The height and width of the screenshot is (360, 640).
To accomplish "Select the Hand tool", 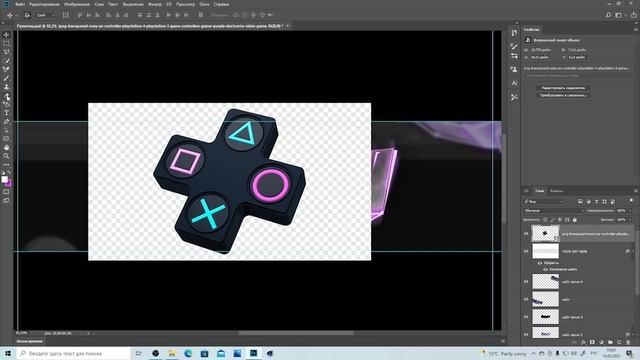I will tap(6, 147).
